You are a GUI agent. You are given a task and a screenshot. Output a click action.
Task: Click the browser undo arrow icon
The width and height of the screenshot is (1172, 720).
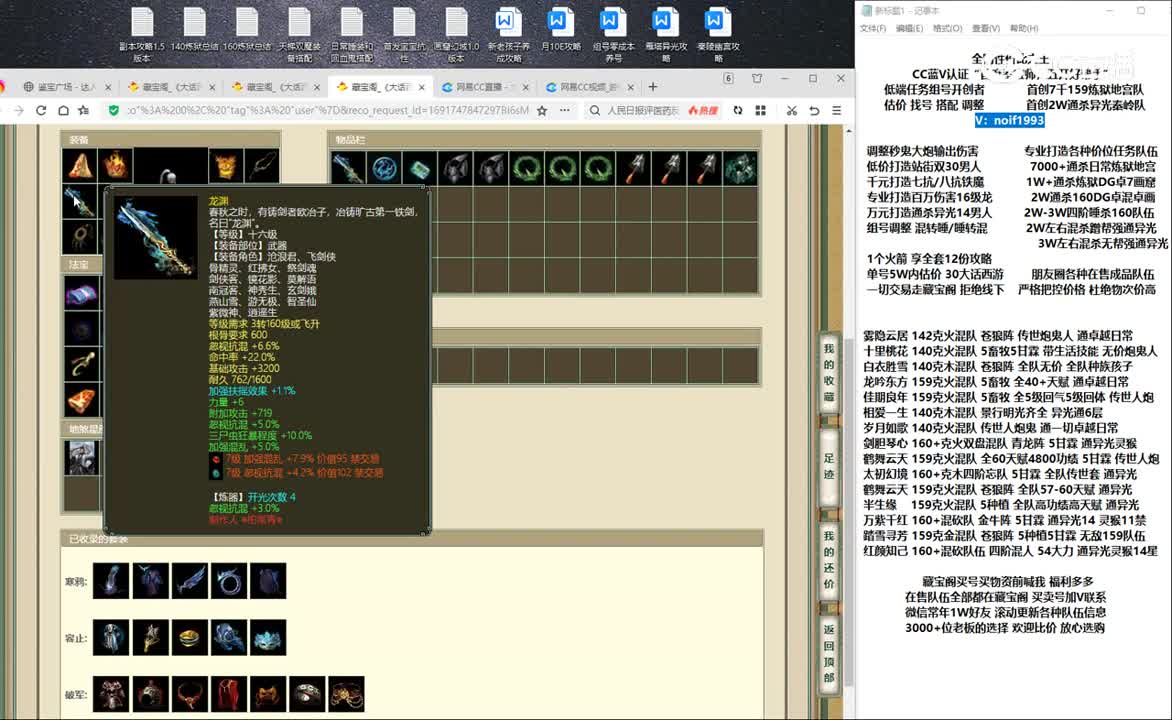814,111
